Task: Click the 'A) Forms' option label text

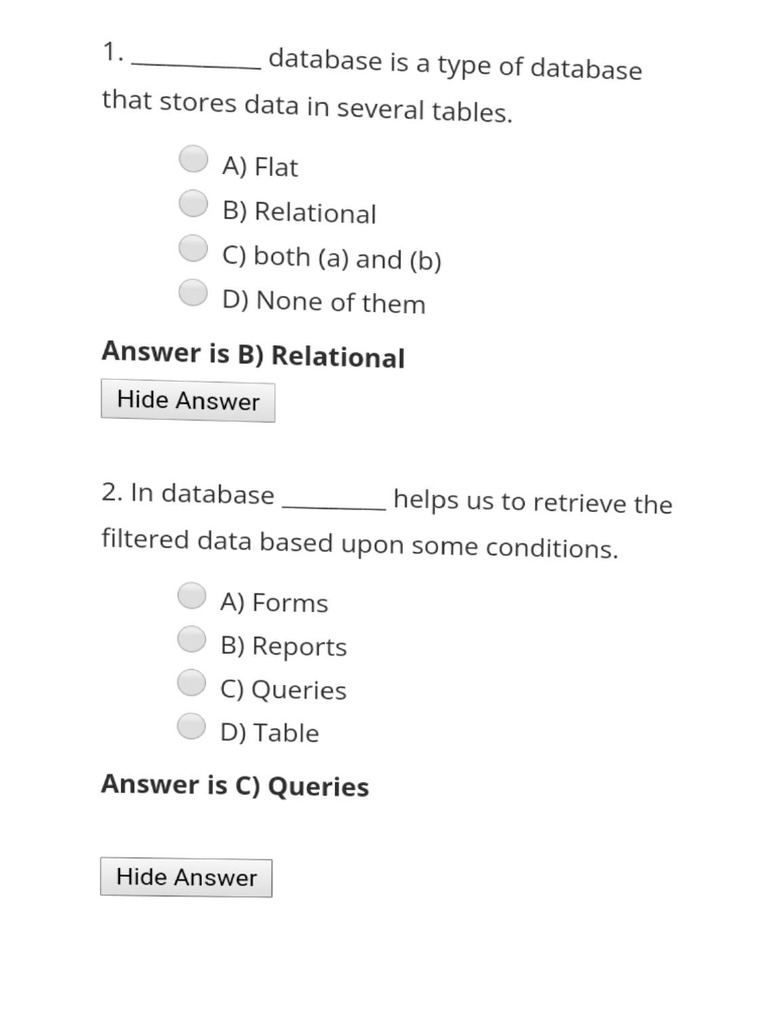Action: (274, 602)
